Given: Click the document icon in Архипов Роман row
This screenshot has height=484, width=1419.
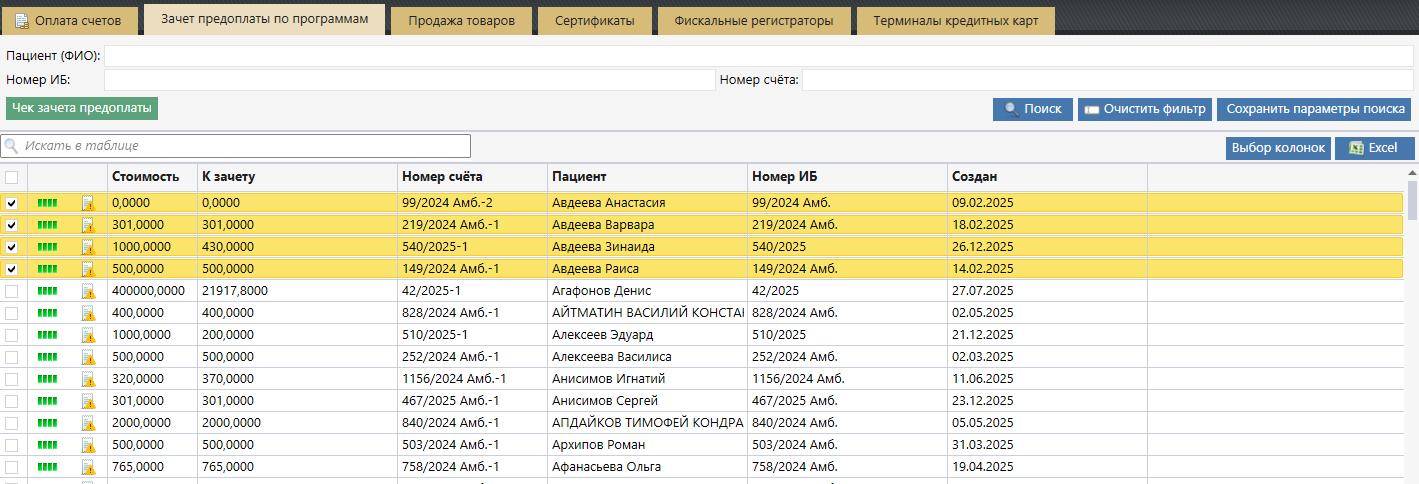Looking at the screenshot, I should (x=88, y=445).
